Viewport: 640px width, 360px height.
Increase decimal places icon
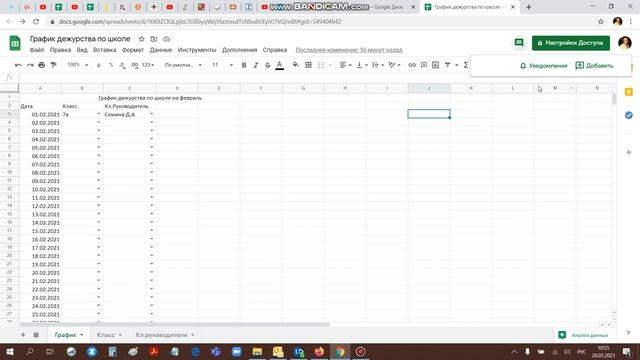[x=134, y=65]
